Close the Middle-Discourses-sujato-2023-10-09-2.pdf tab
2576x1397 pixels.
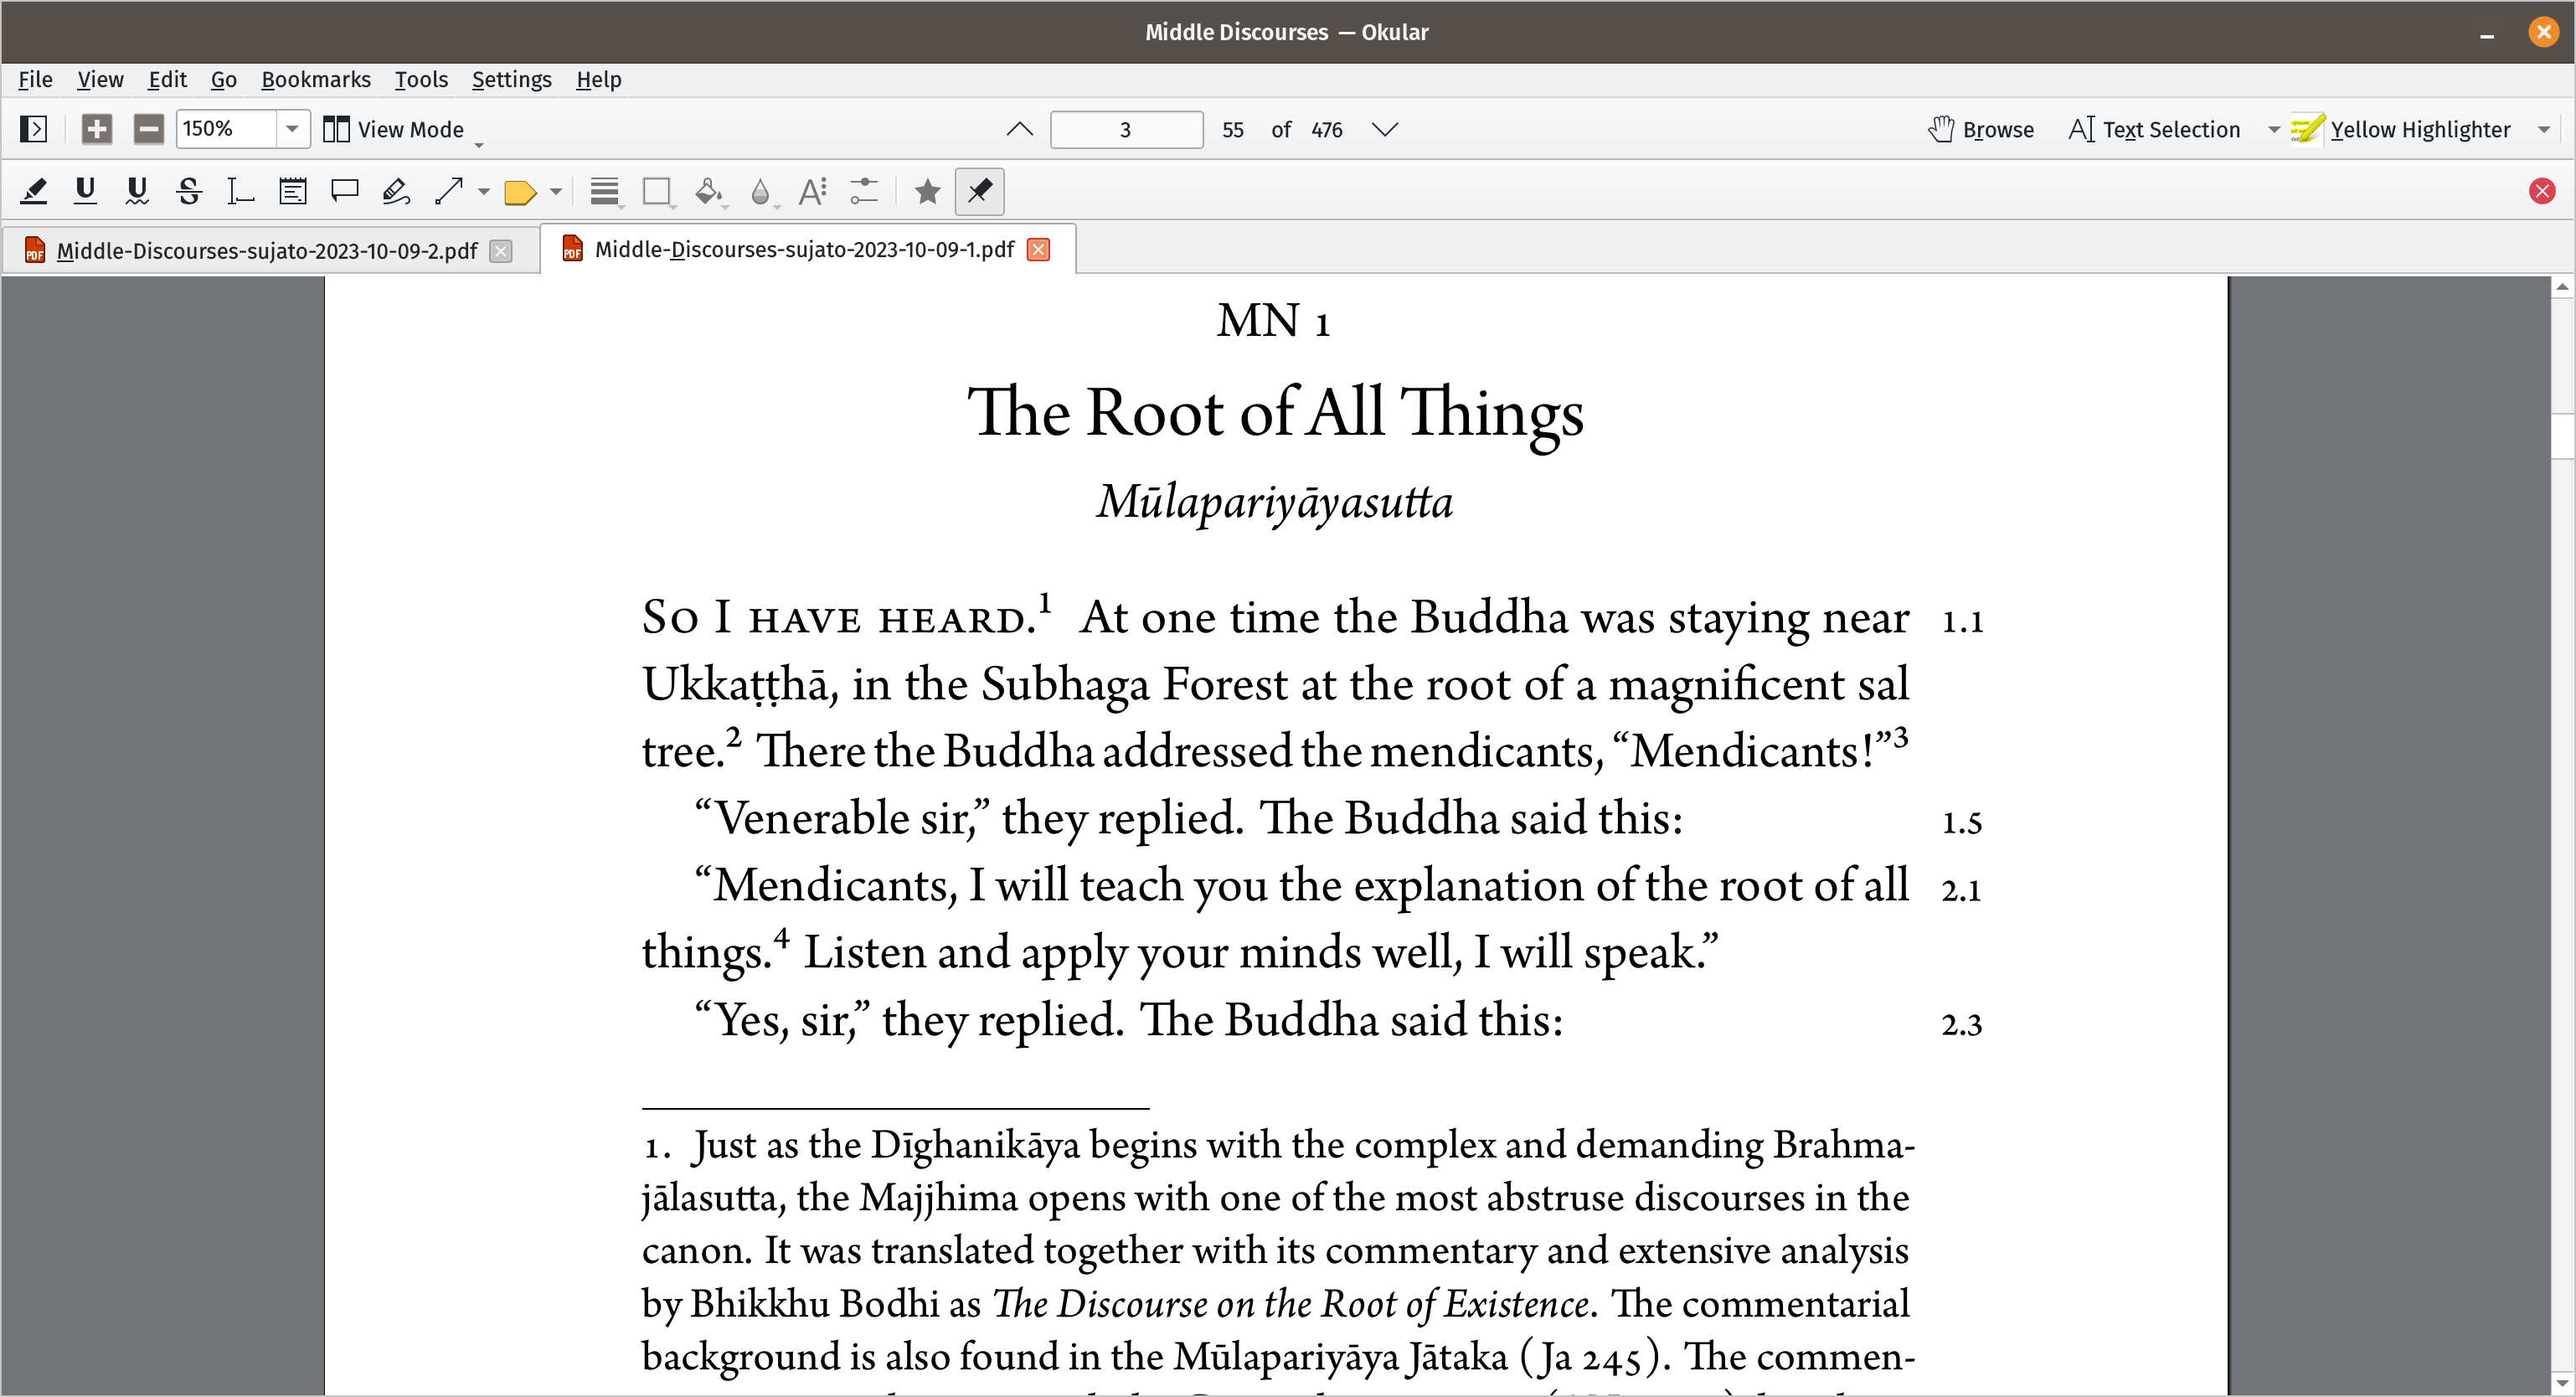pyautogui.click(x=501, y=251)
